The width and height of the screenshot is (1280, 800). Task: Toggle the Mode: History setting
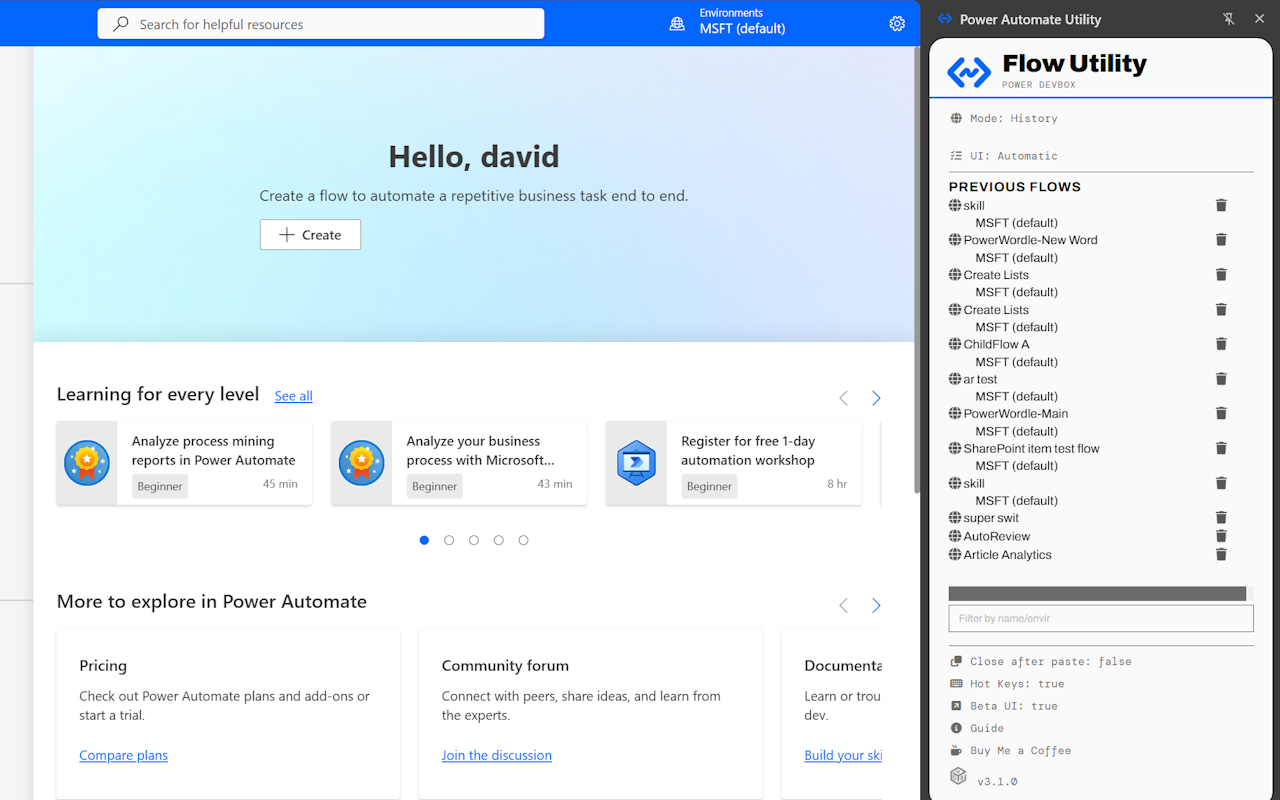[1003, 118]
